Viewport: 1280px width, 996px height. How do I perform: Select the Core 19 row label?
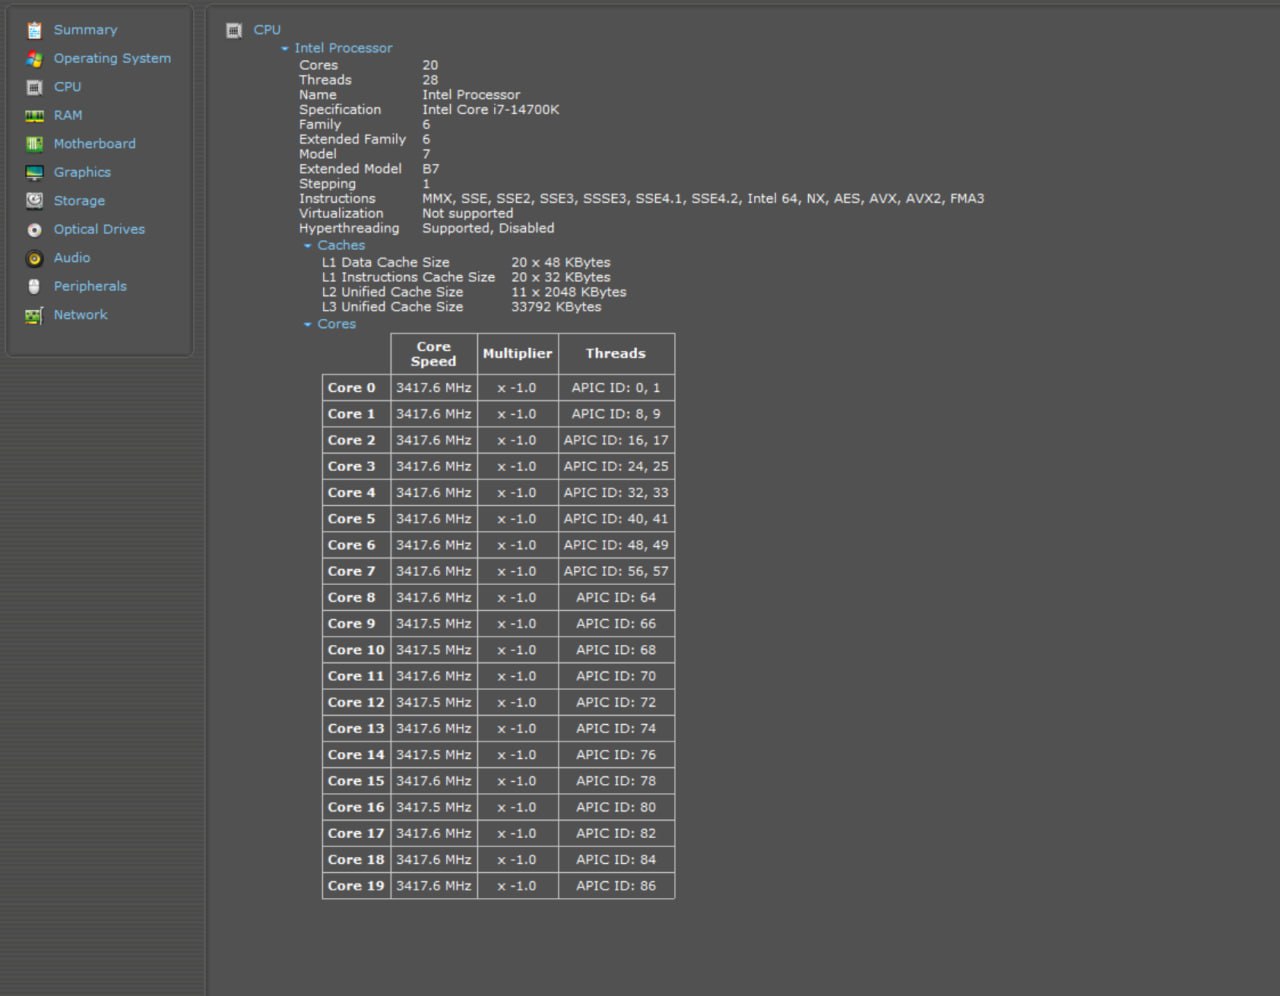[356, 886]
